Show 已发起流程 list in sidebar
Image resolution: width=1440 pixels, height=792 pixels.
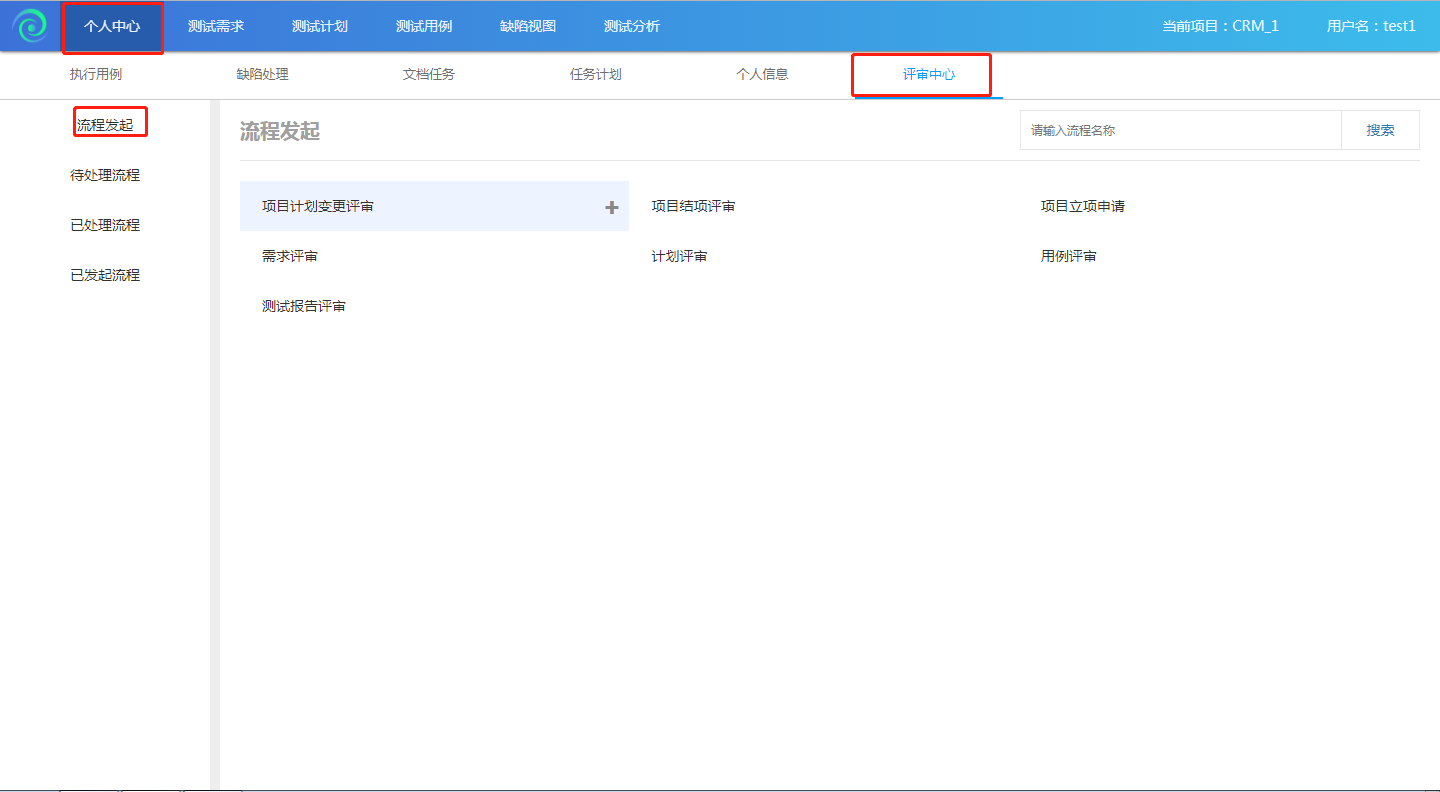[105, 276]
